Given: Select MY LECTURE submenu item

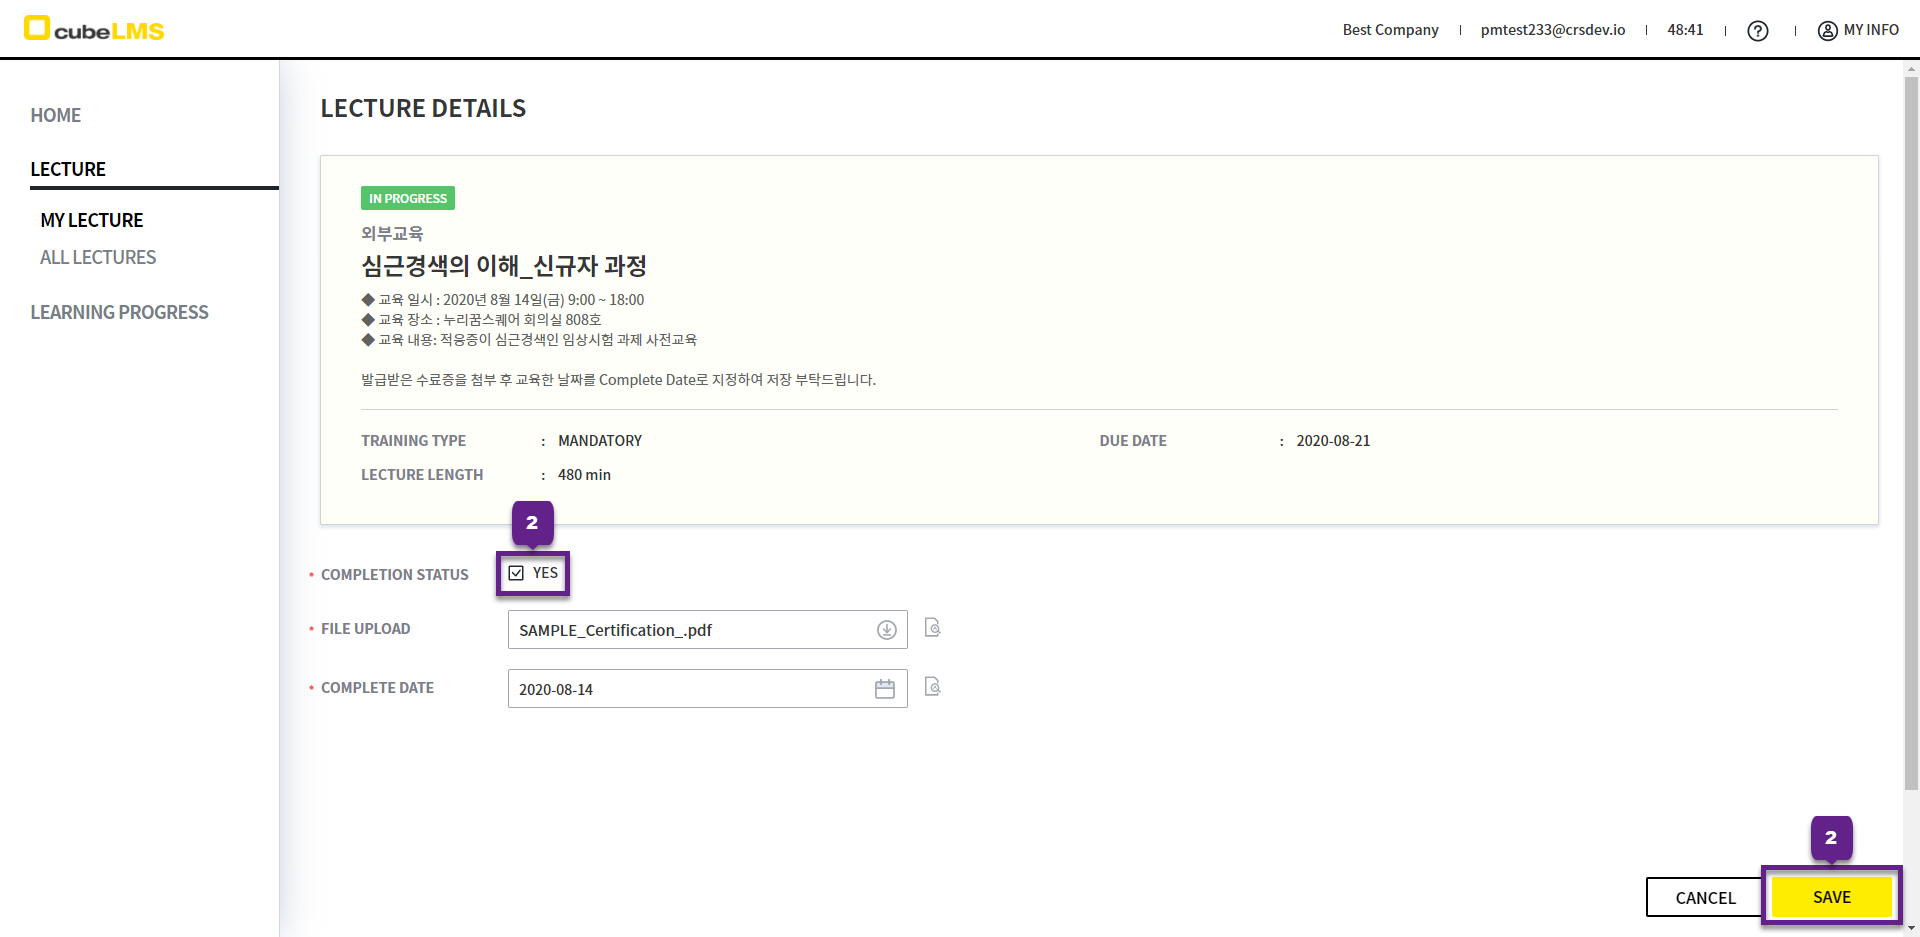Looking at the screenshot, I should (92, 220).
